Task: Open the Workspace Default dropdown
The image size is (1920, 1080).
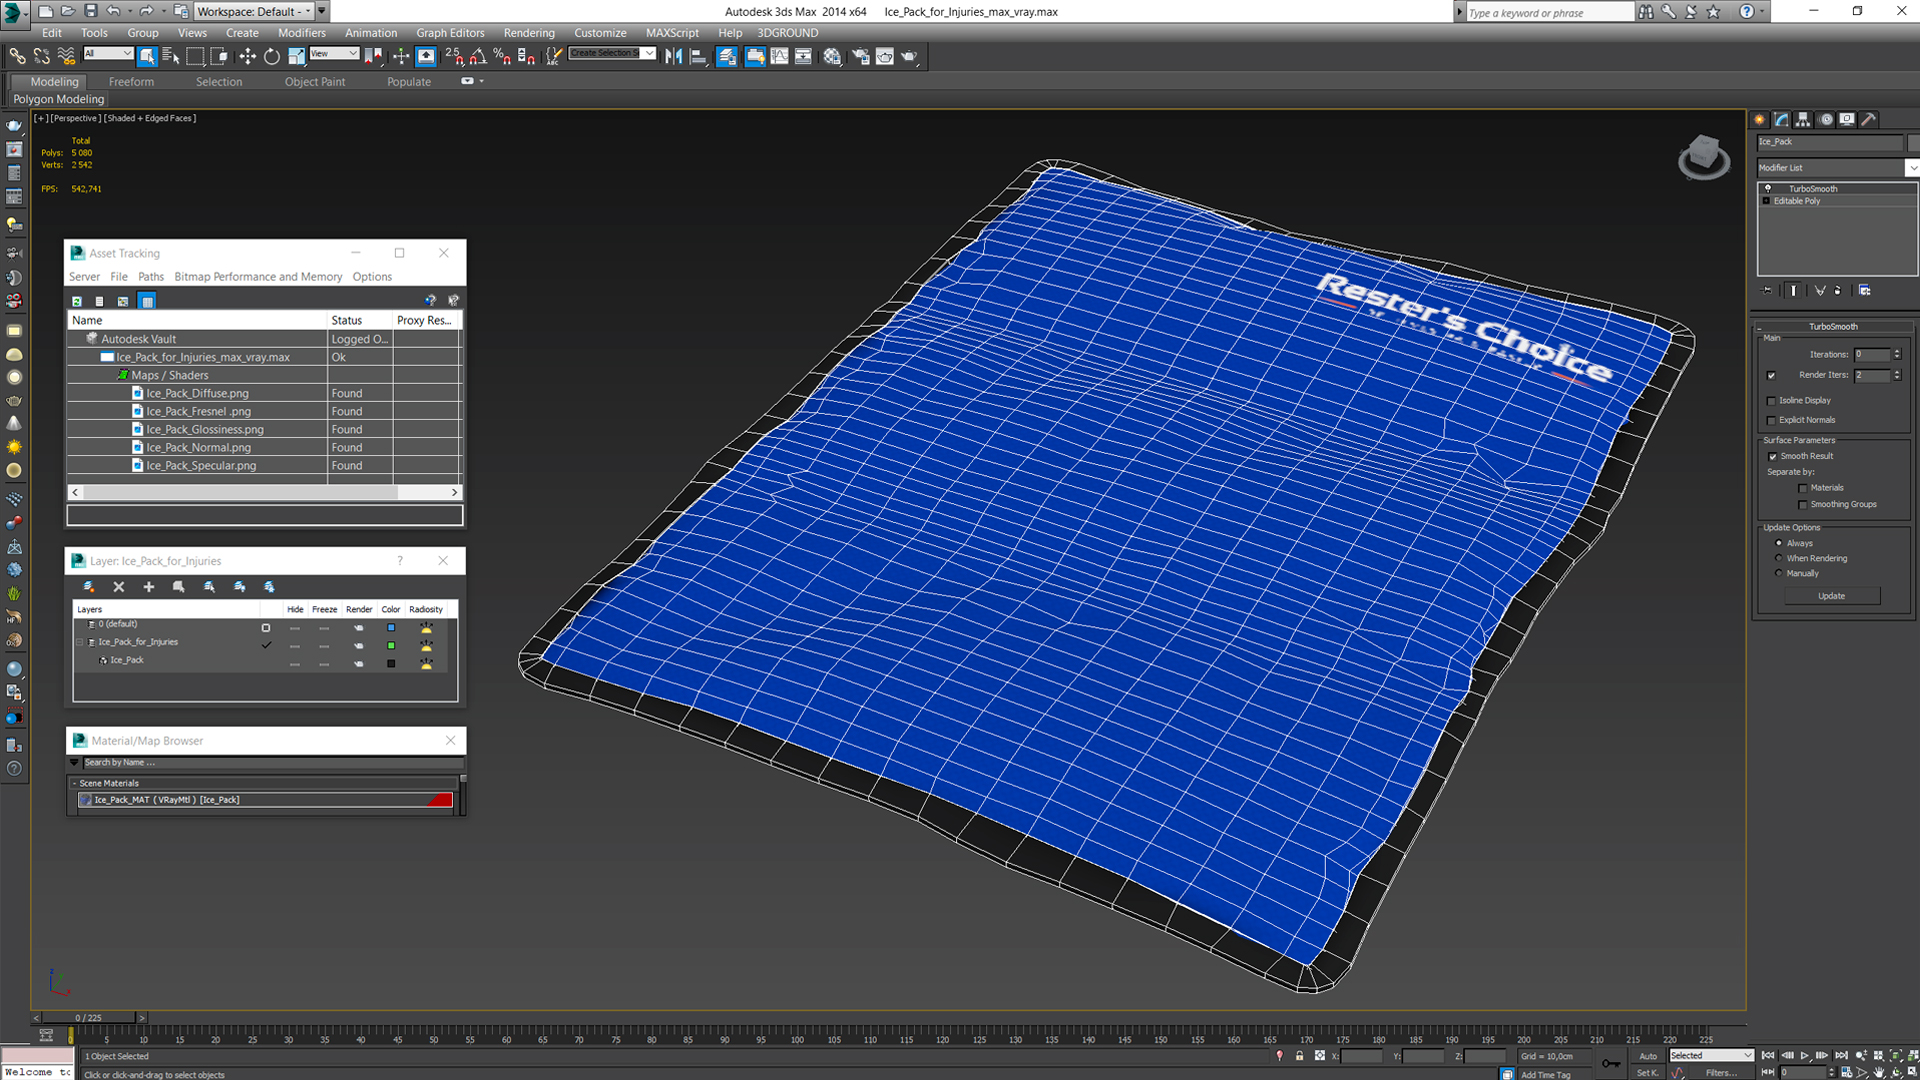Action: [x=254, y=11]
